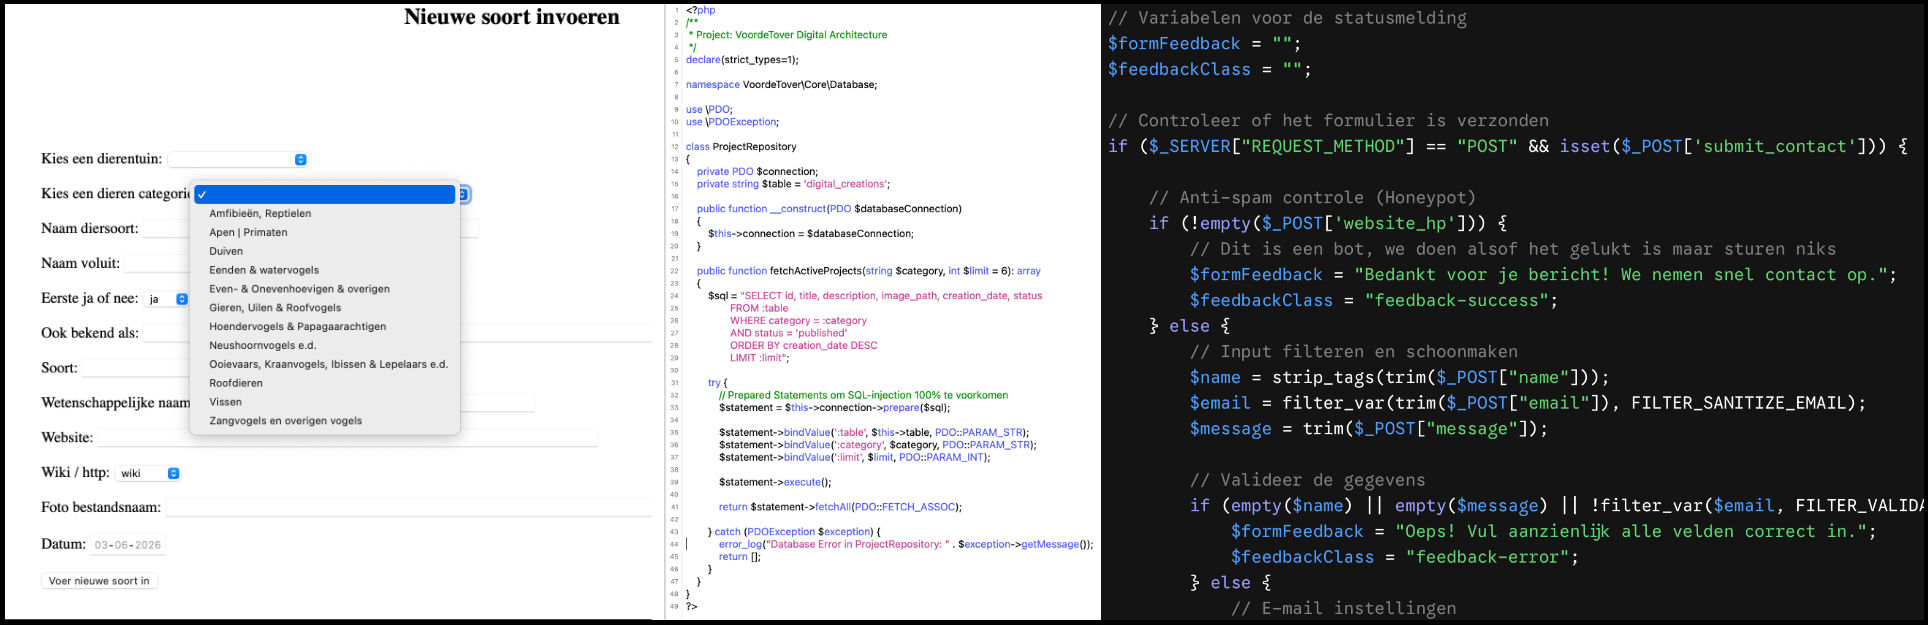Image resolution: width=1928 pixels, height=625 pixels.
Task: Click the 'use \PDOException;' line
Action: point(732,122)
